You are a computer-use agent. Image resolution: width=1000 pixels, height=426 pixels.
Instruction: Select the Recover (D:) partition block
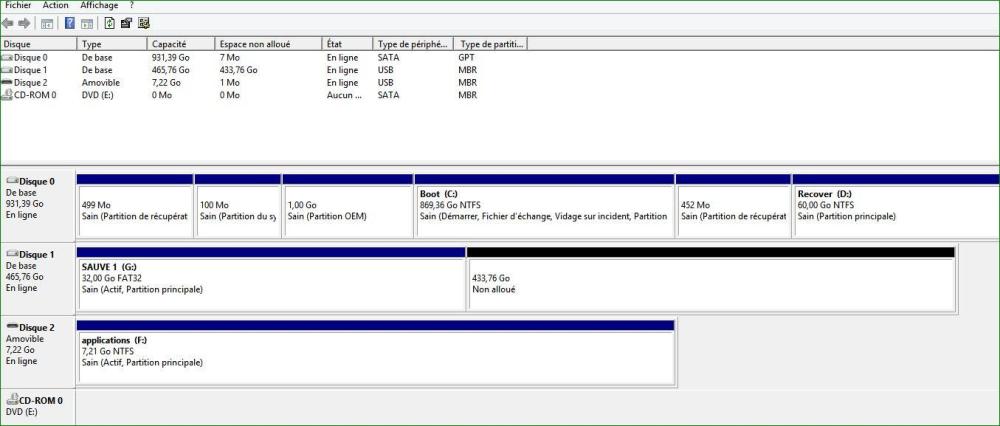click(895, 210)
